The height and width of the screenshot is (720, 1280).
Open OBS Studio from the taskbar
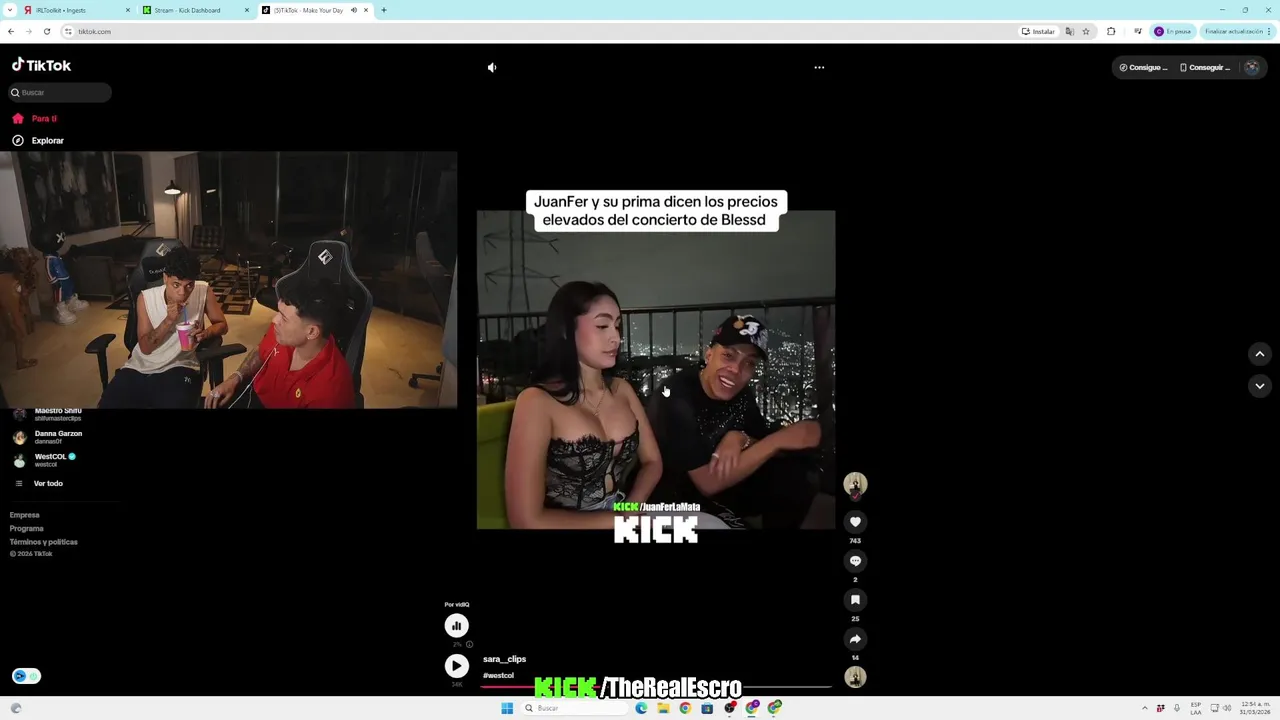pos(730,708)
